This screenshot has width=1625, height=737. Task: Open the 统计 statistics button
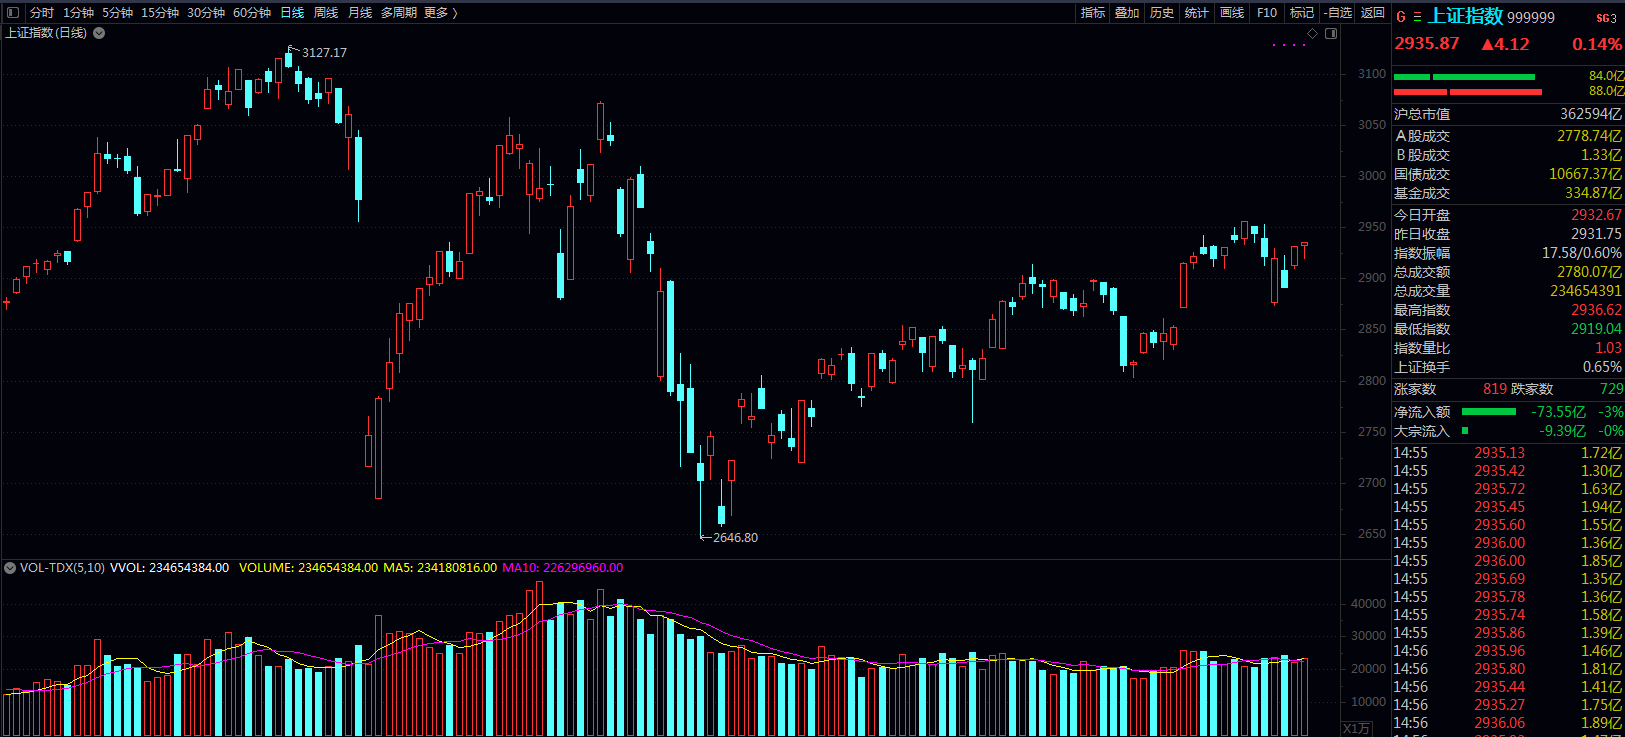[x=1197, y=13]
